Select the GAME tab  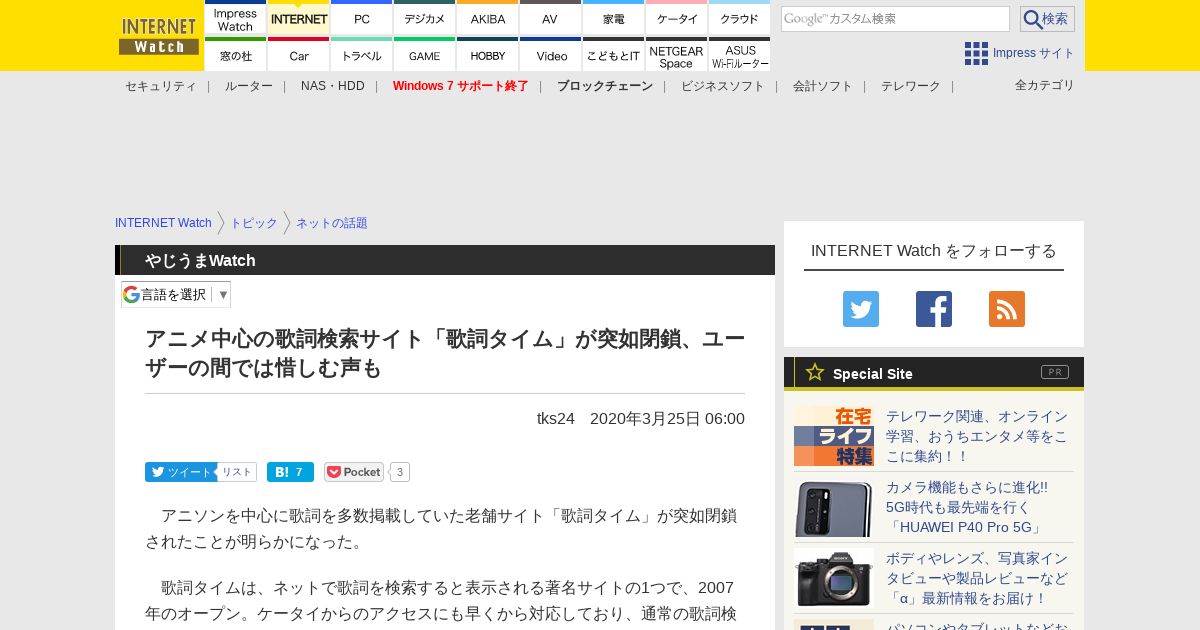tap(424, 55)
